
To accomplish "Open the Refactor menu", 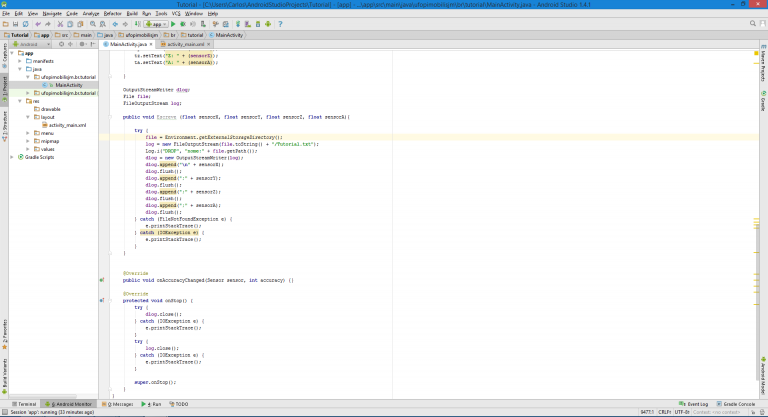I will coord(112,13).
